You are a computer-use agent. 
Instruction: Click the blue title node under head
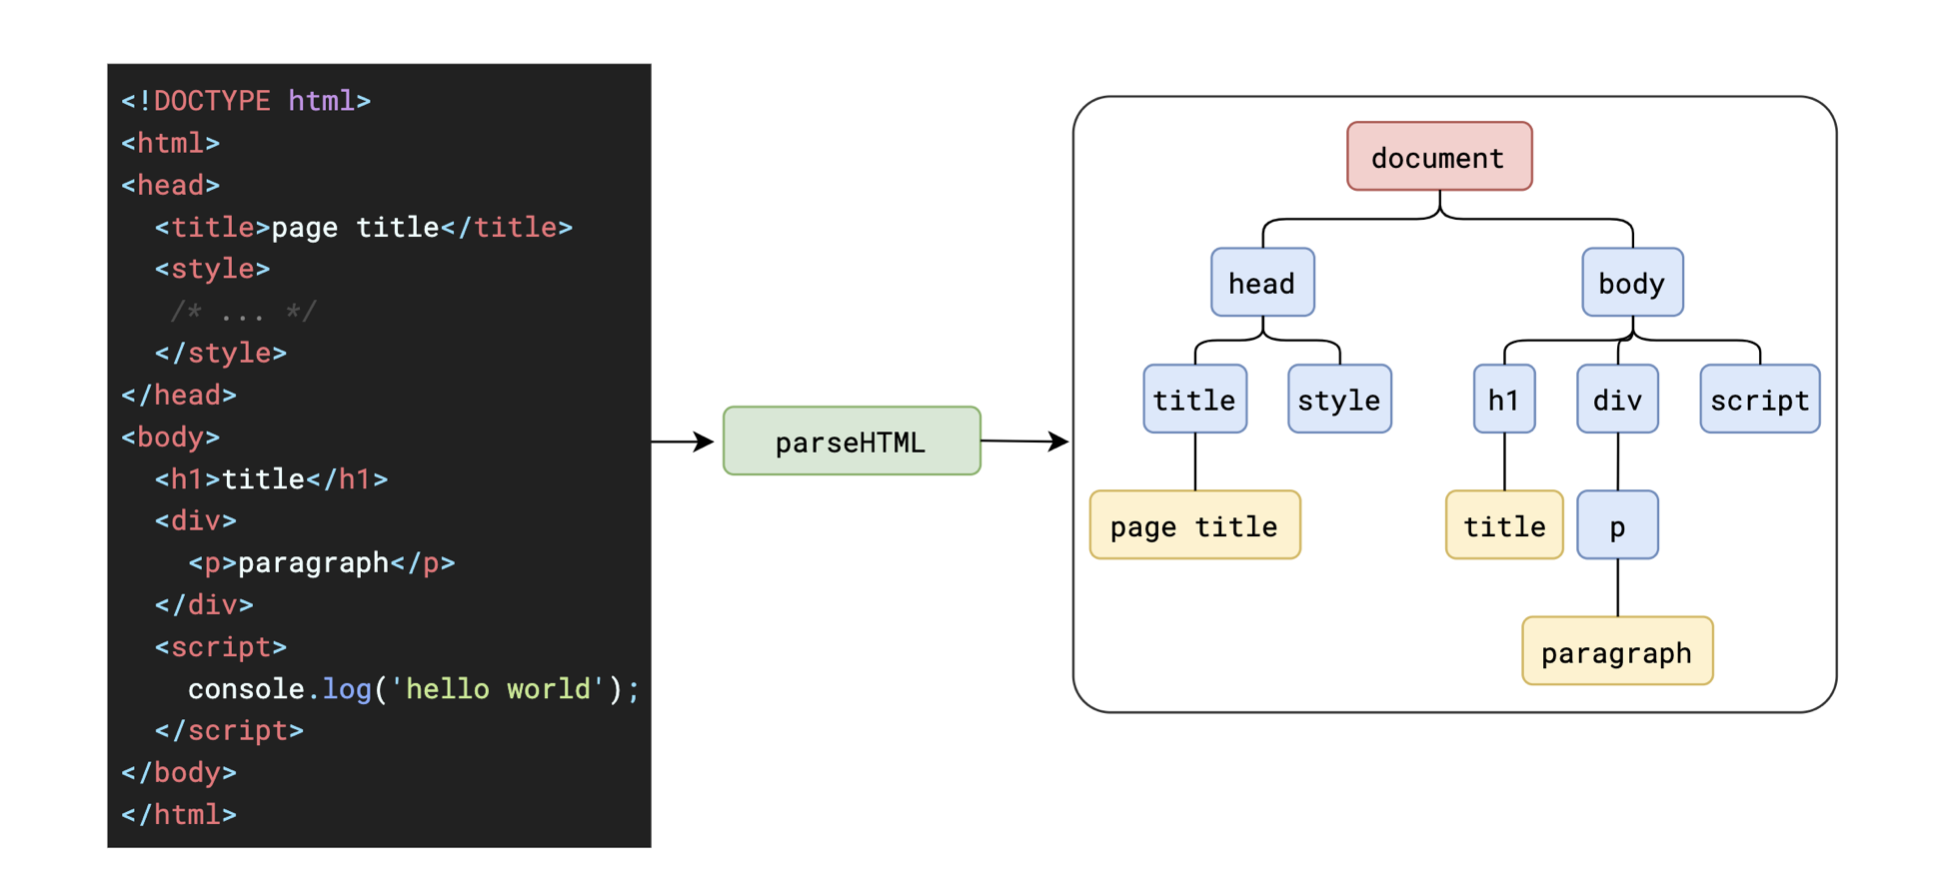click(x=1194, y=399)
